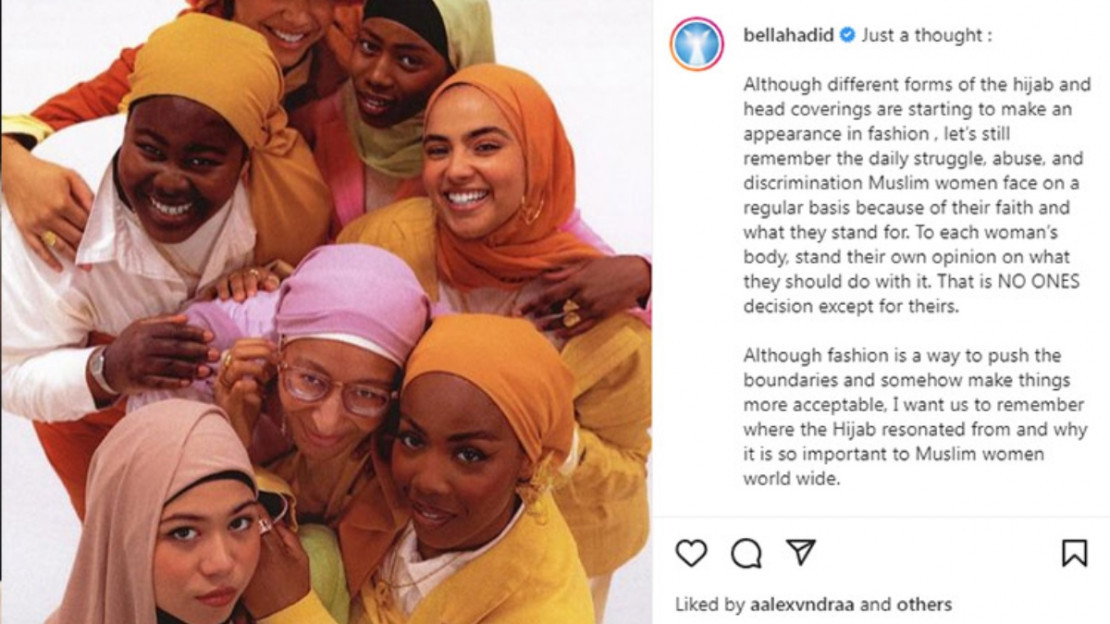Open comments via the speech bubble icon

click(x=746, y=553)
